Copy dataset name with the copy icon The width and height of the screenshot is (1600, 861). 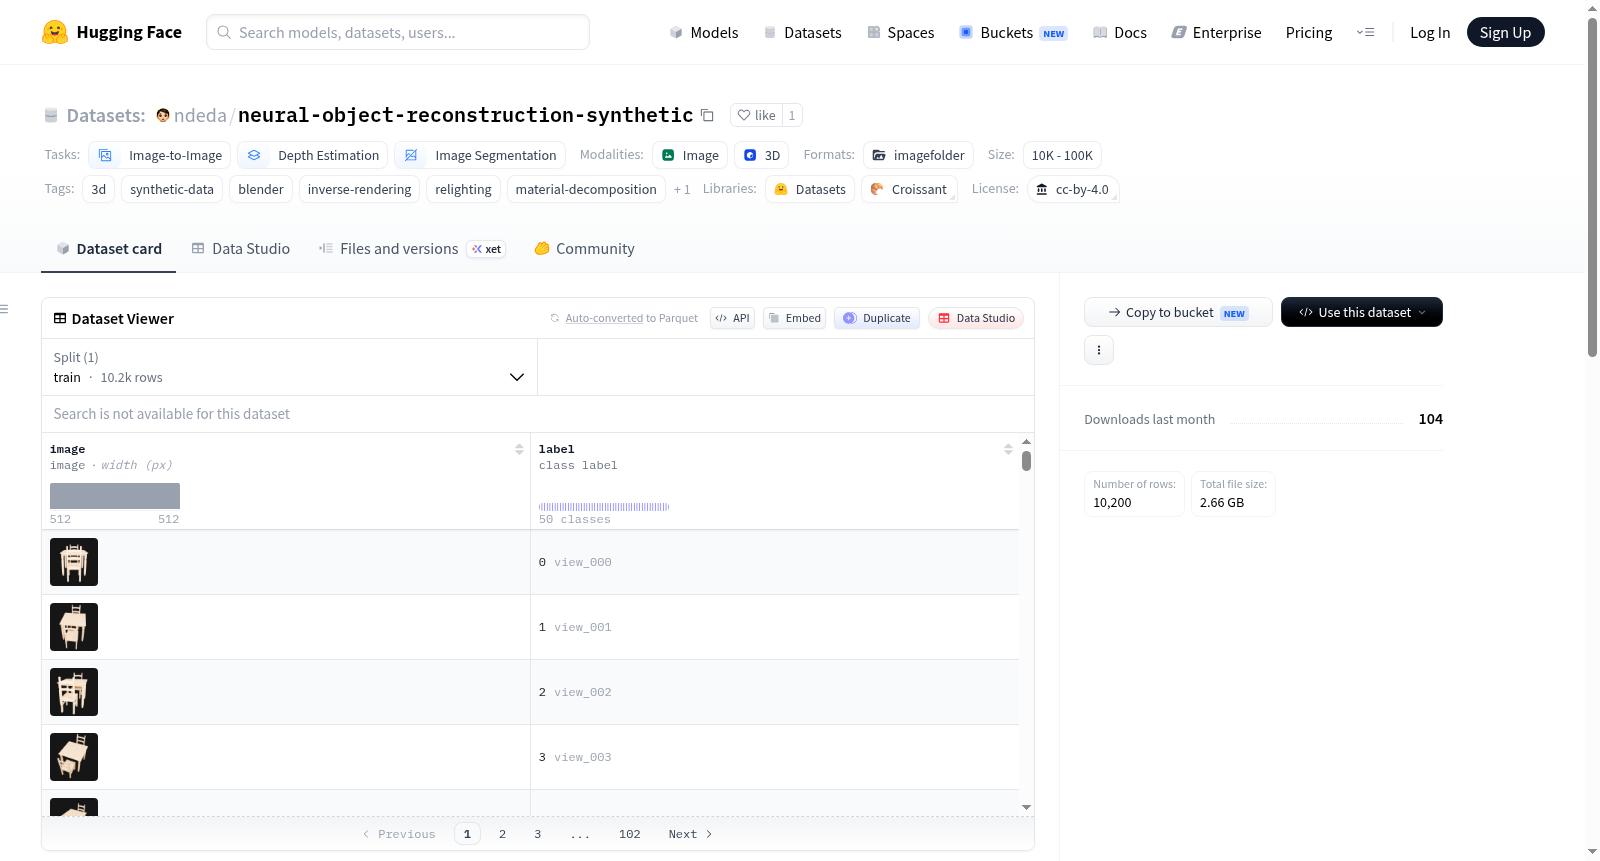coord(707,115)
